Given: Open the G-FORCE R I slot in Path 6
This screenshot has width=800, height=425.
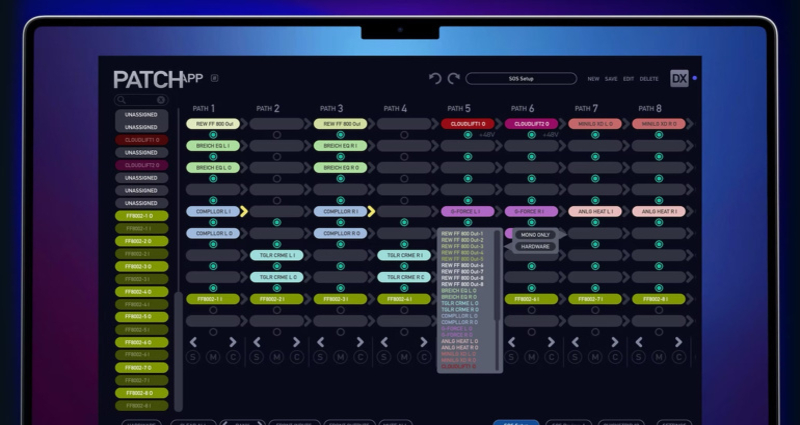Looking at the screenshot, I should [532, 211].
